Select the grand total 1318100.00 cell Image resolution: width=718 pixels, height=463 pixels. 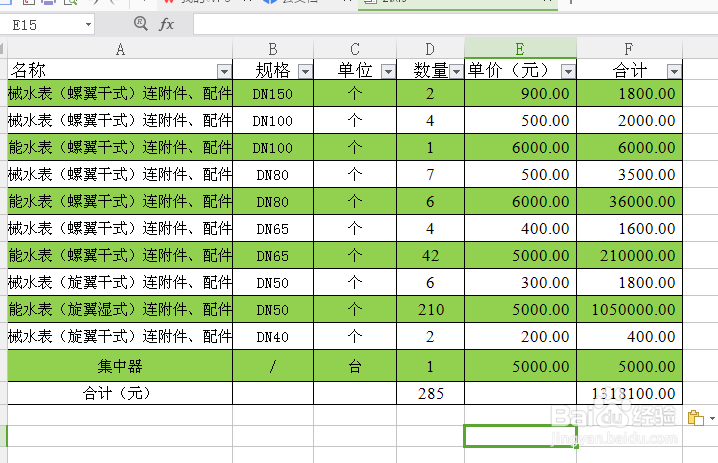(629, 393)
